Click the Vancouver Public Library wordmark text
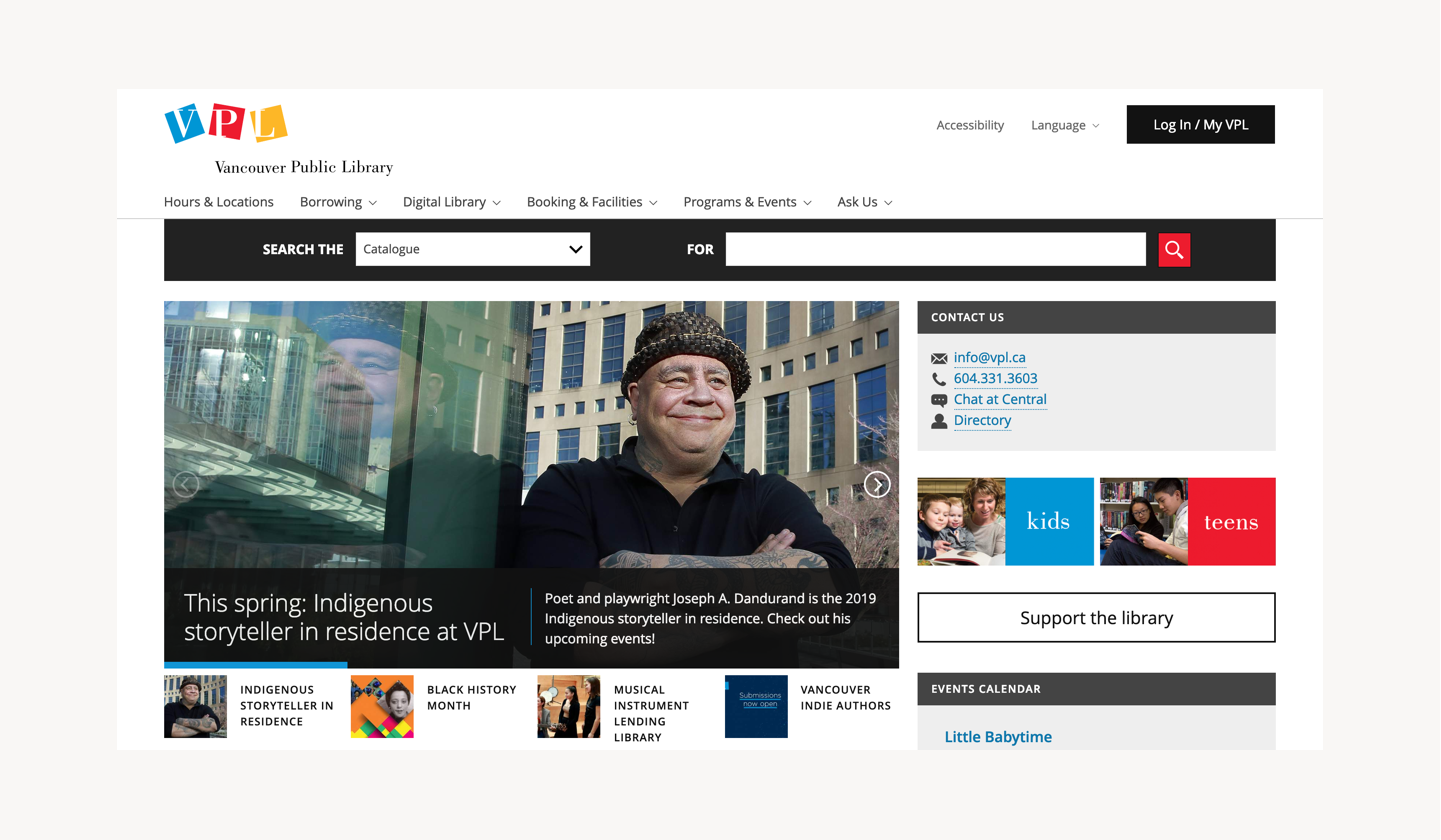This screenshot has height=840, width=1441. click(x=304, y=167)
